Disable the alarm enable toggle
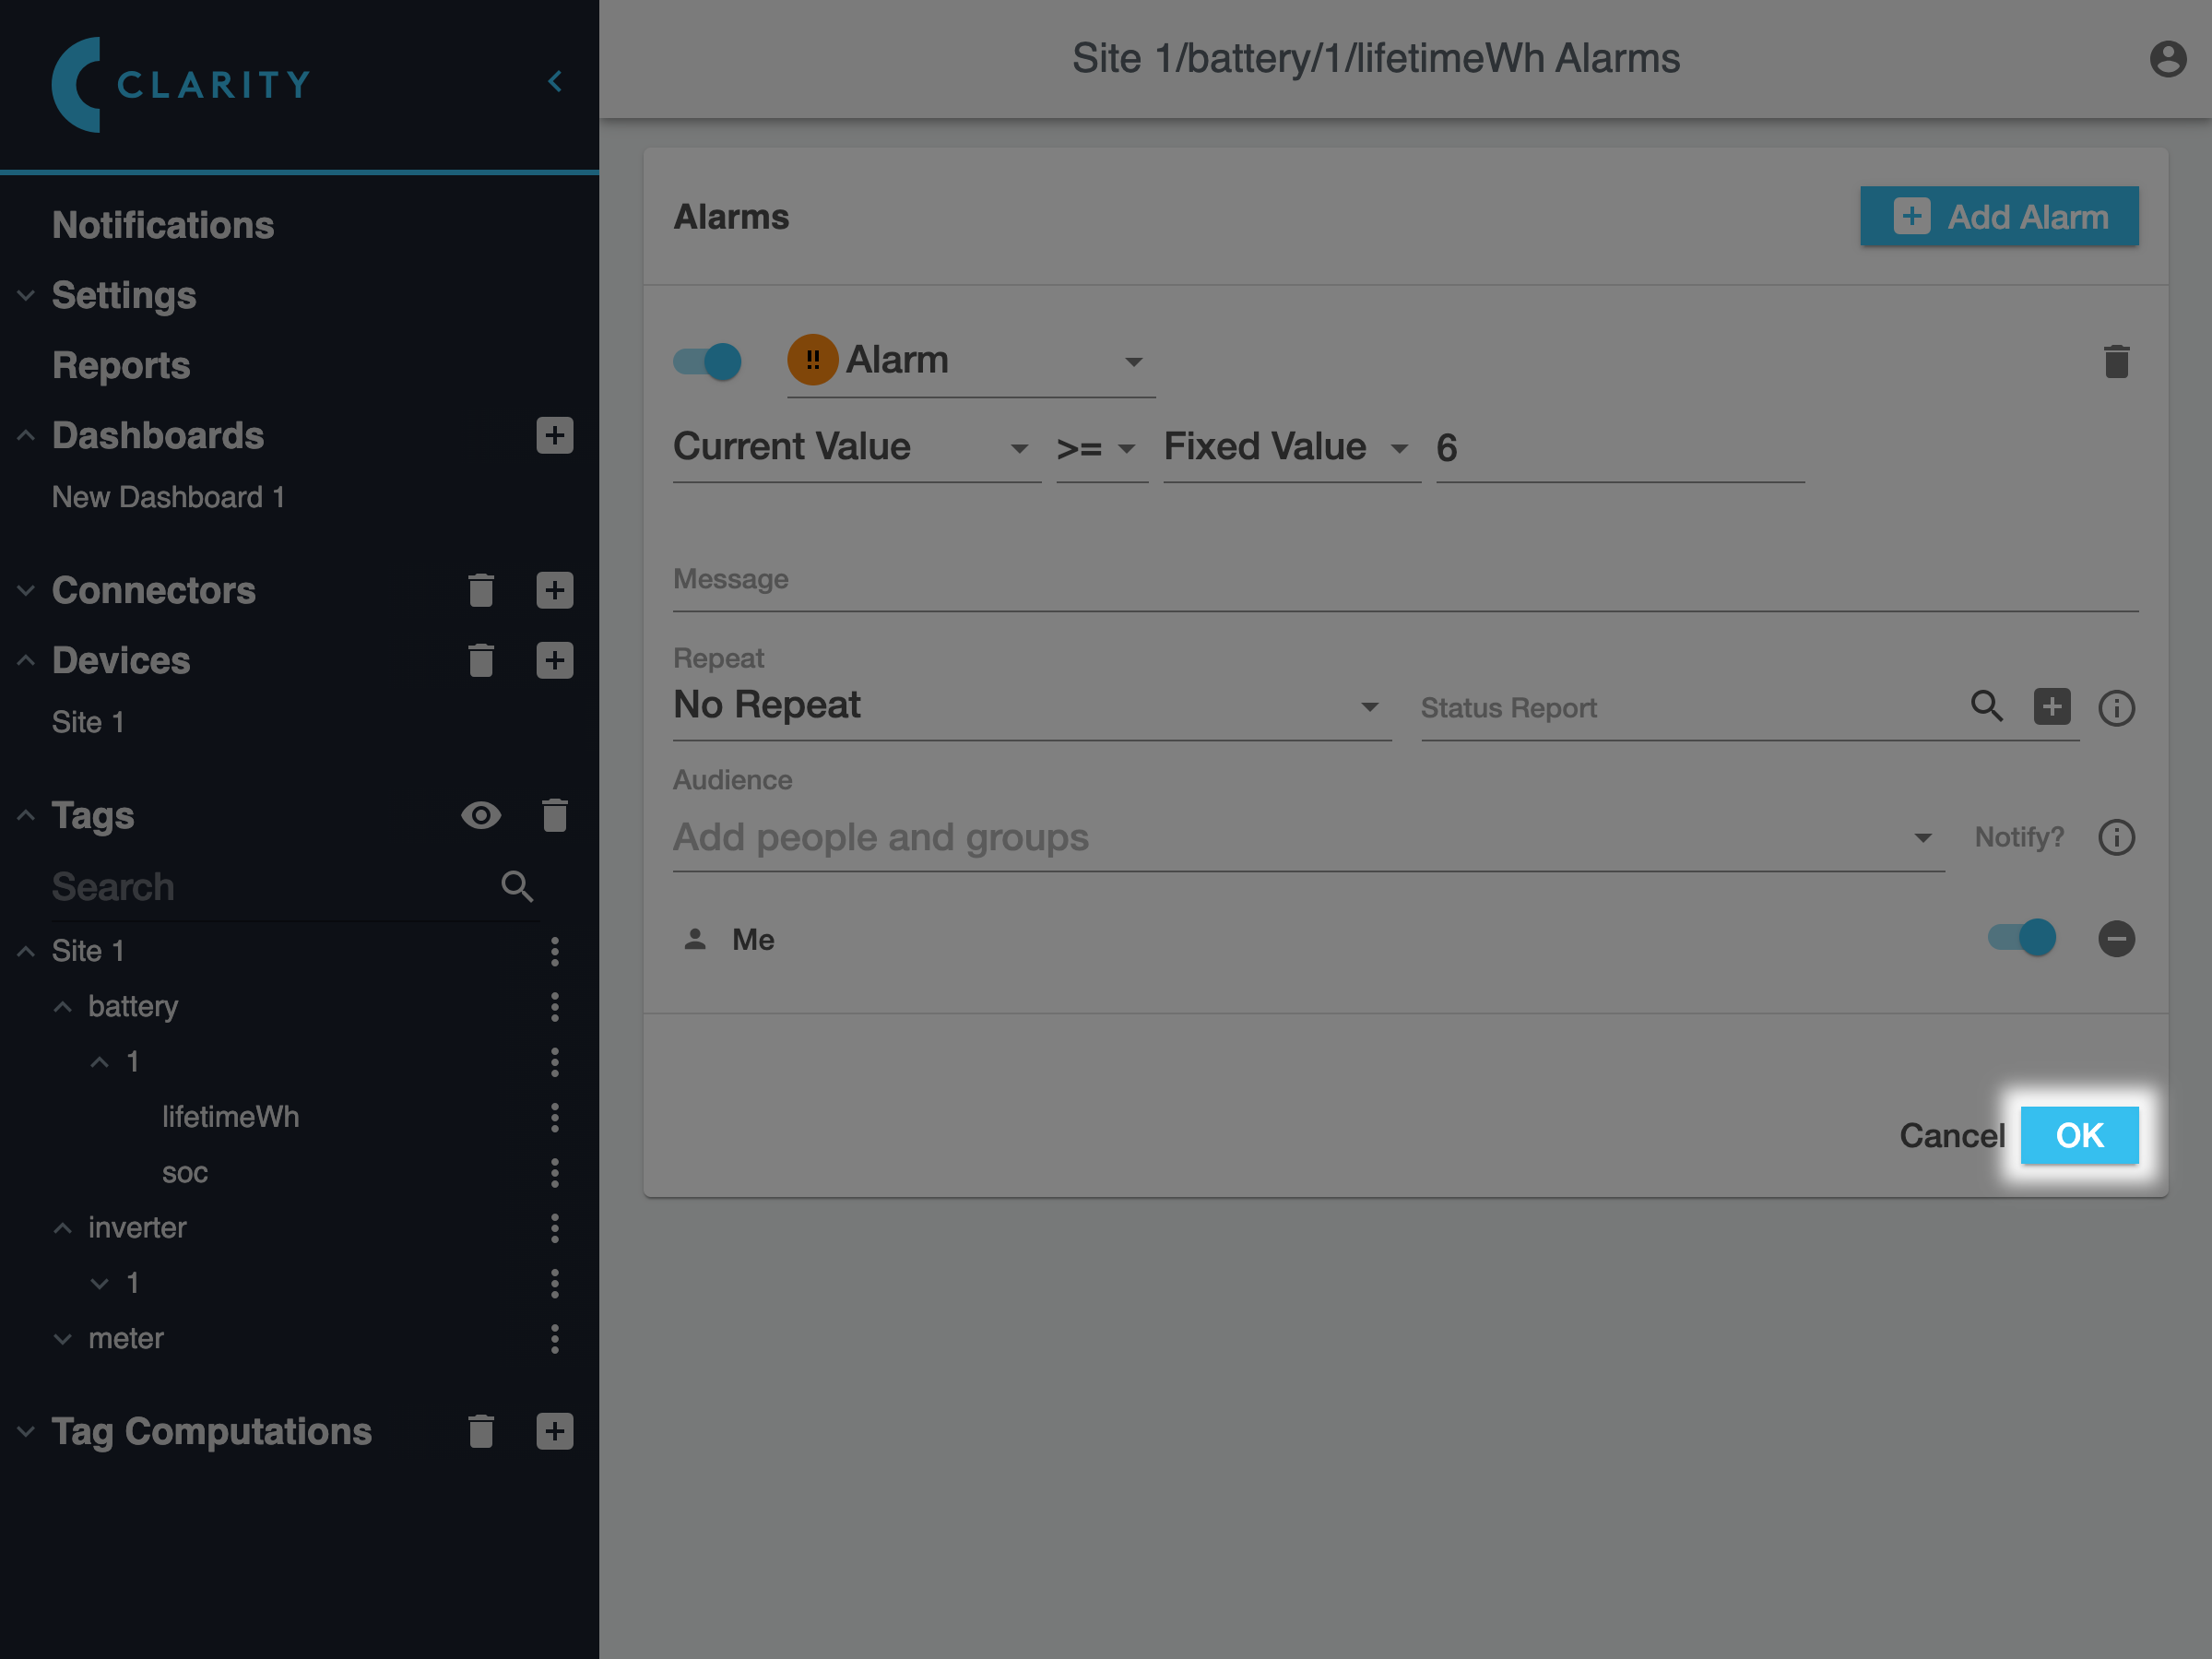Screen dimensions: 2212x1659 point(707,361)
